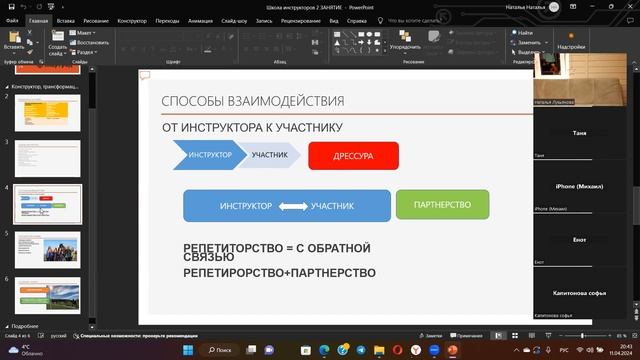Screen dimensions: 640x360
Task: Click the Reset (Восстановить) button
Action: click(x=89, y=42)
